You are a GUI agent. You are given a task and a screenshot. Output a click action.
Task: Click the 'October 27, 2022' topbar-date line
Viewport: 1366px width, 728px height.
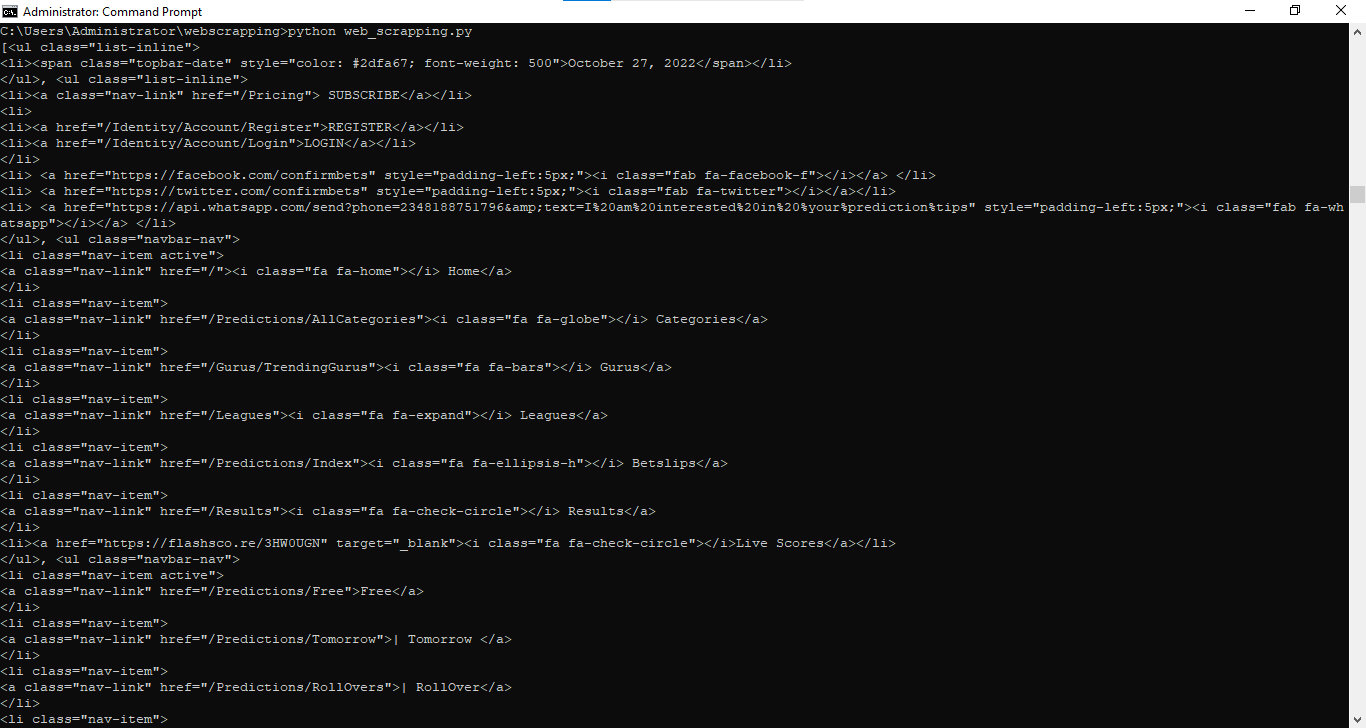(x=396, y=63)
